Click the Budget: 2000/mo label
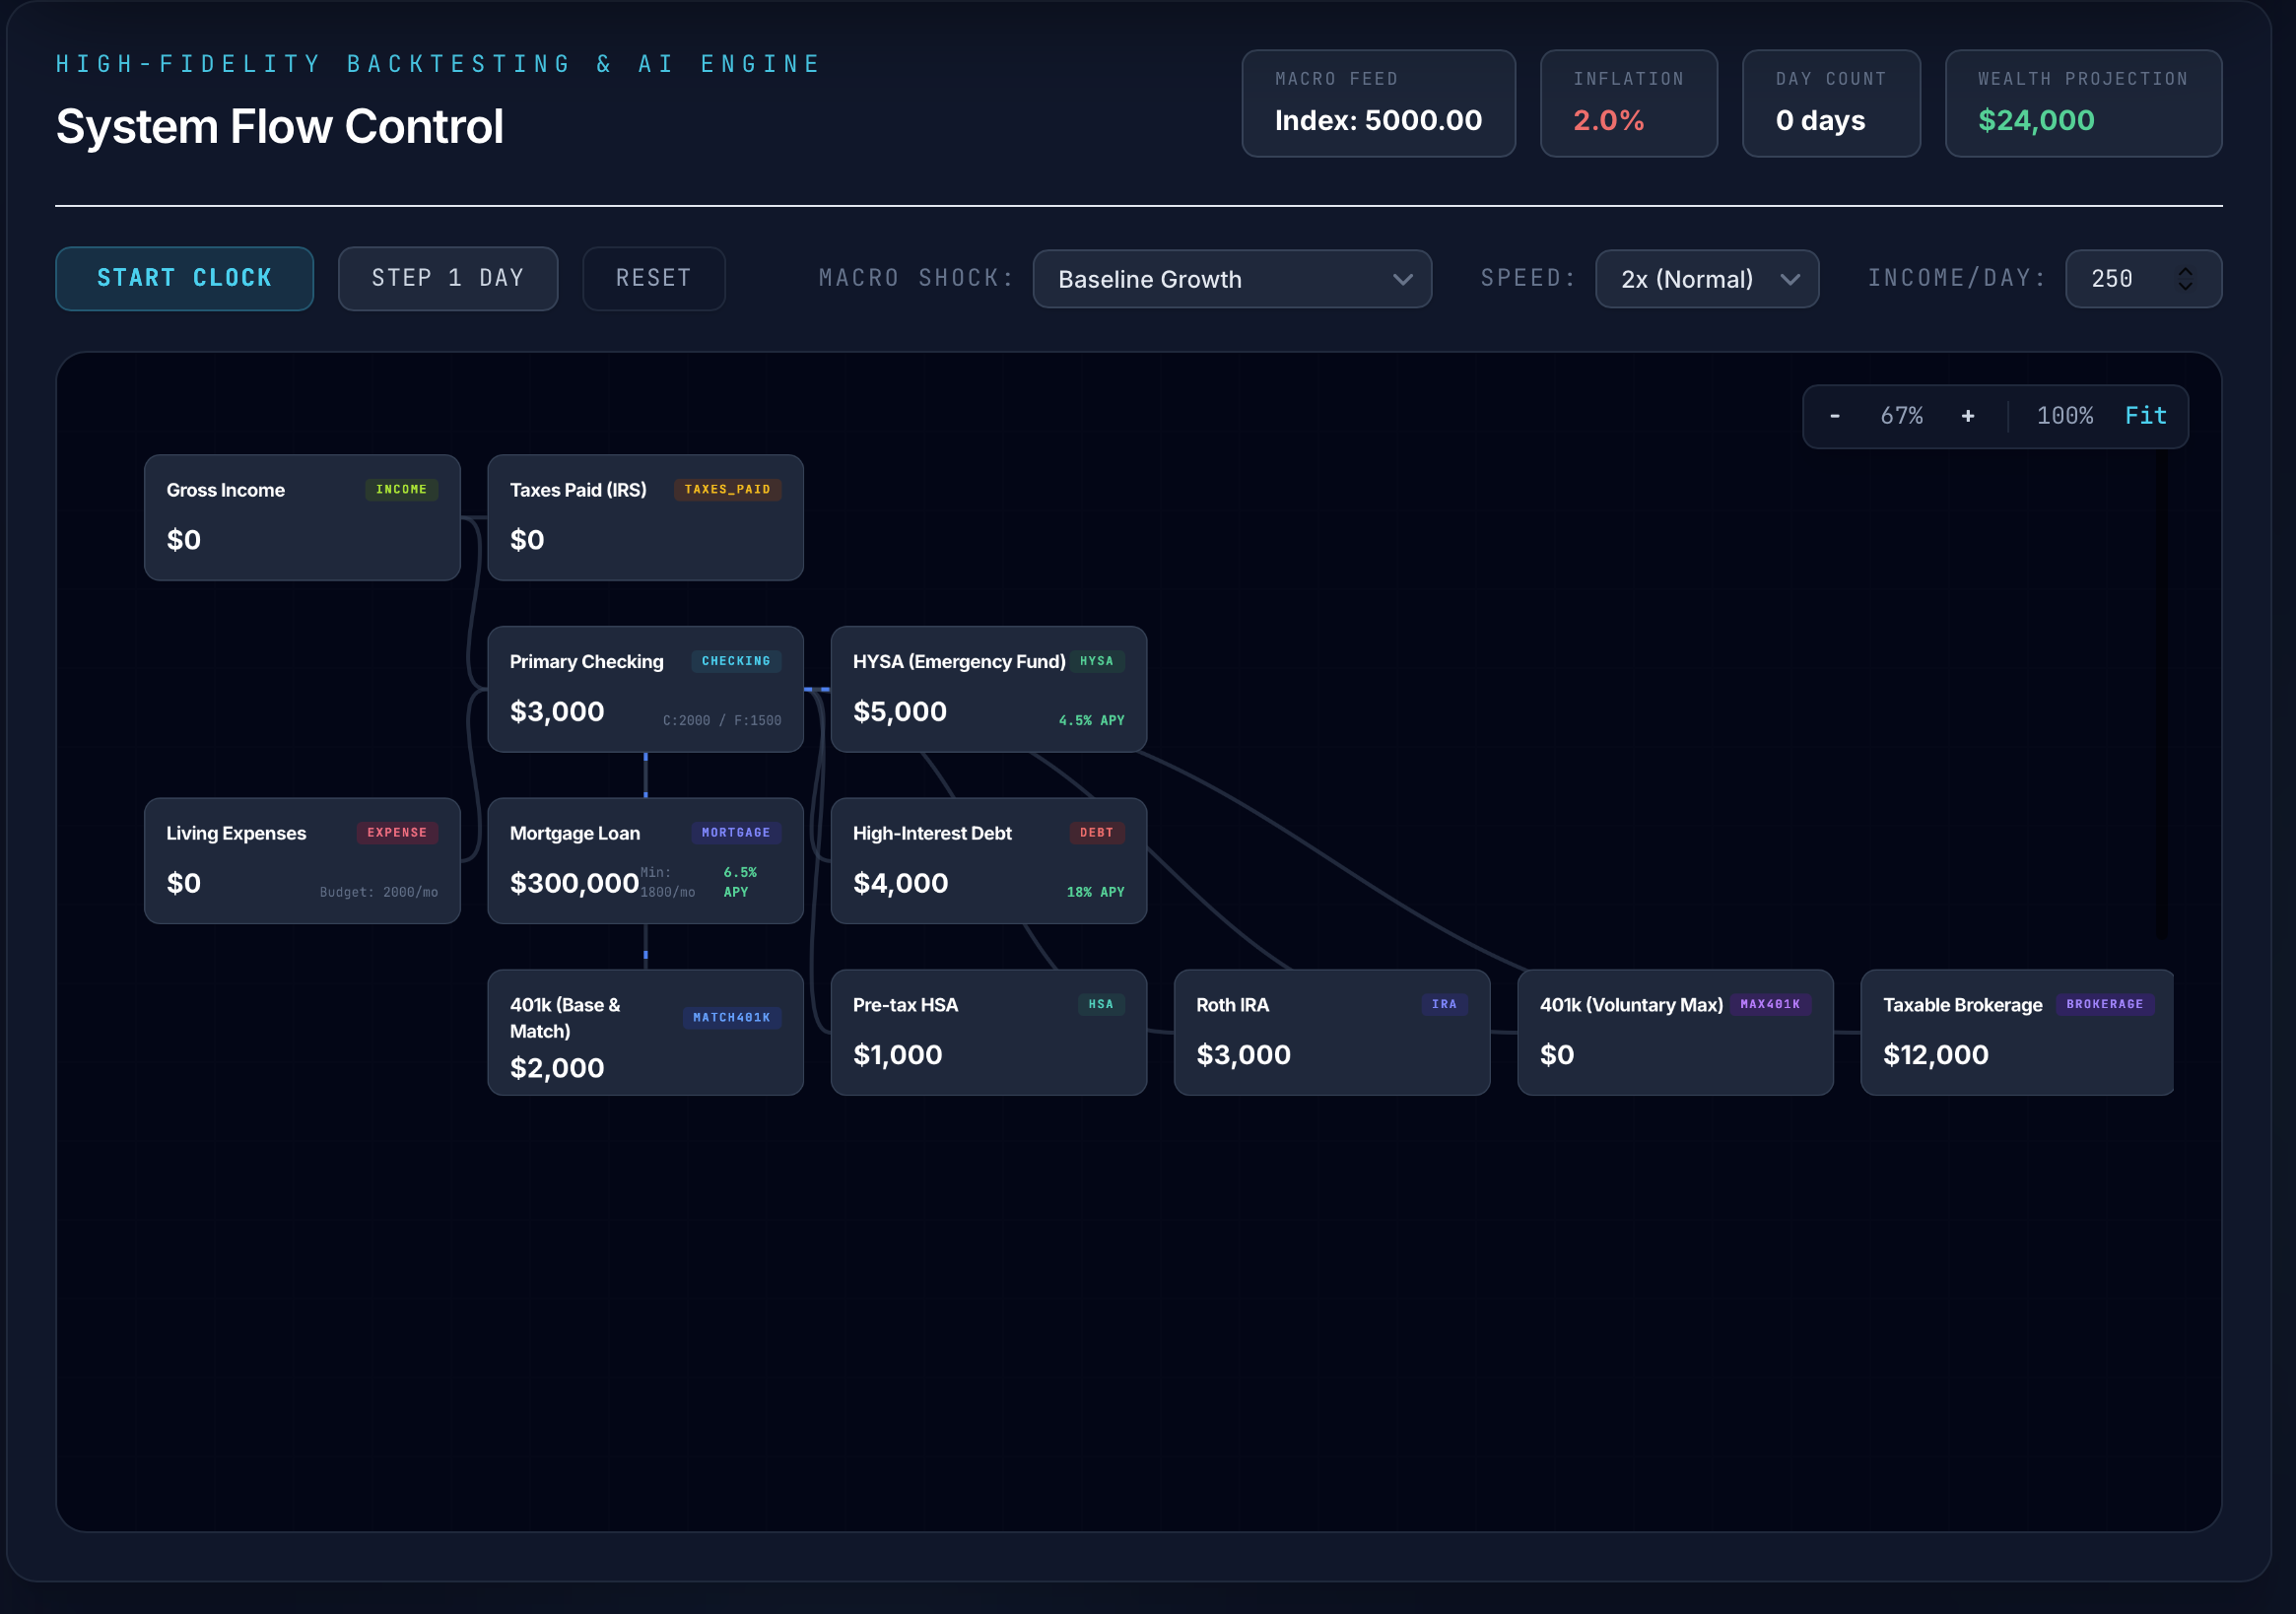The width and height of the screenshot is (2296, 1614). tap(378, 892)
